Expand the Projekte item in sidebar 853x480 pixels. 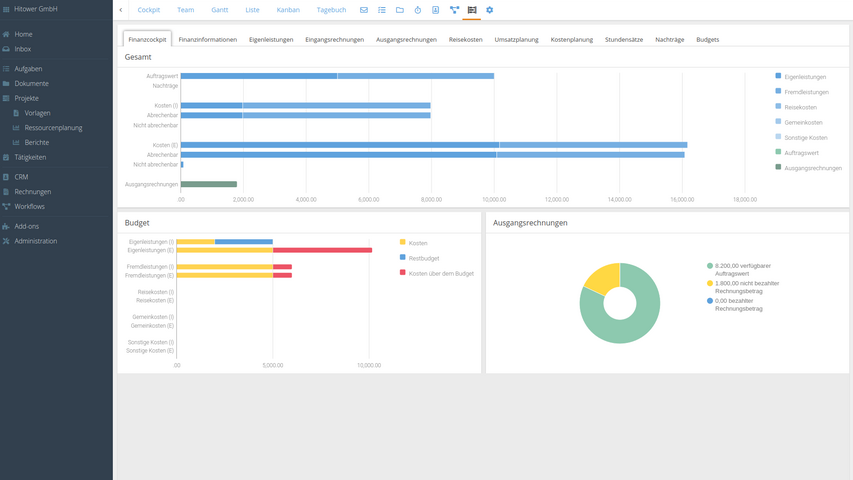(26, 98)
